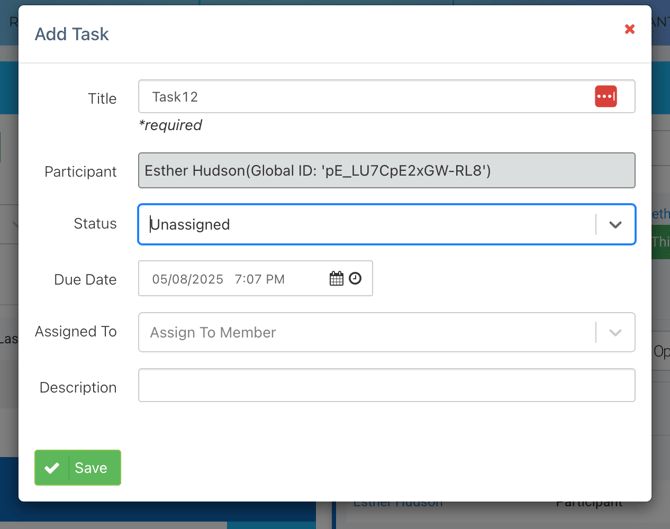
Task: Select the 05/08/2025 date text
Action: (x=188, y=279)
